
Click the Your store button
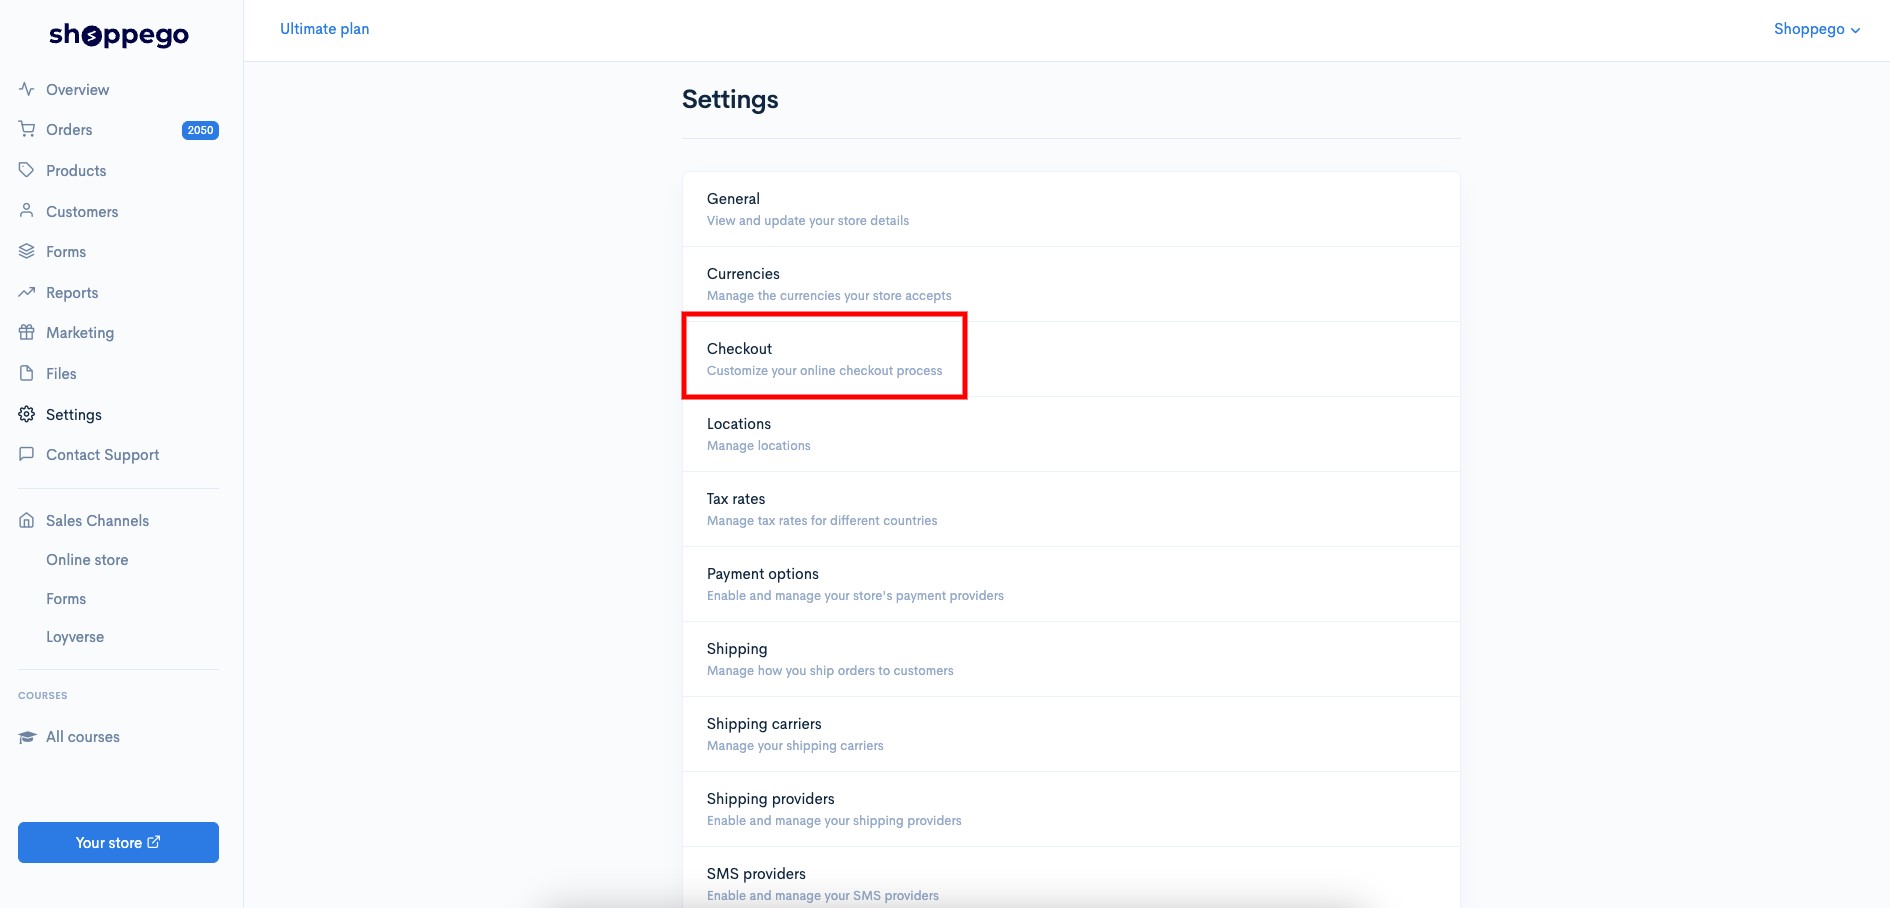(118, 842)
